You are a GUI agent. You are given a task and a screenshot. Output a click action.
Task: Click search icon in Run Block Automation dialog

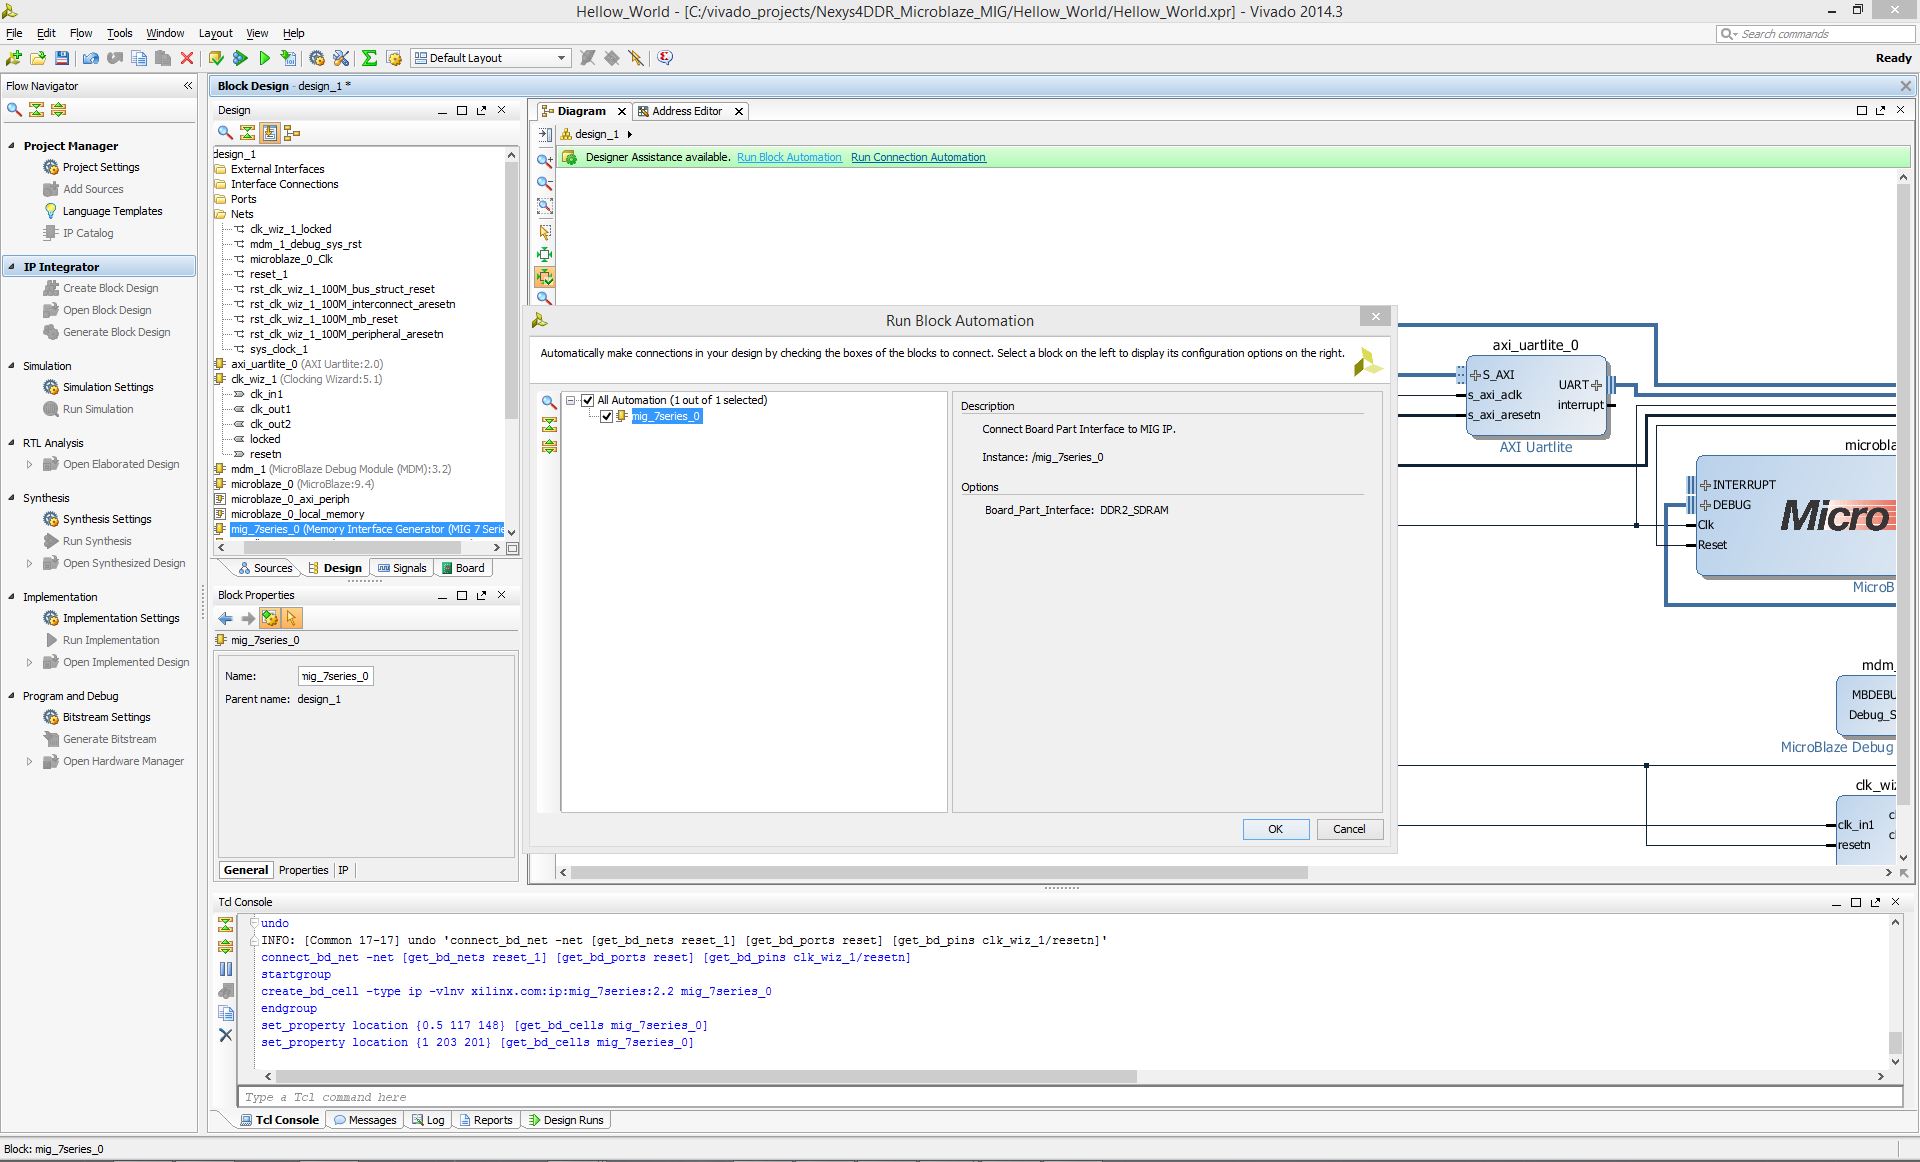pyautogui.click(x=549, y=402)
